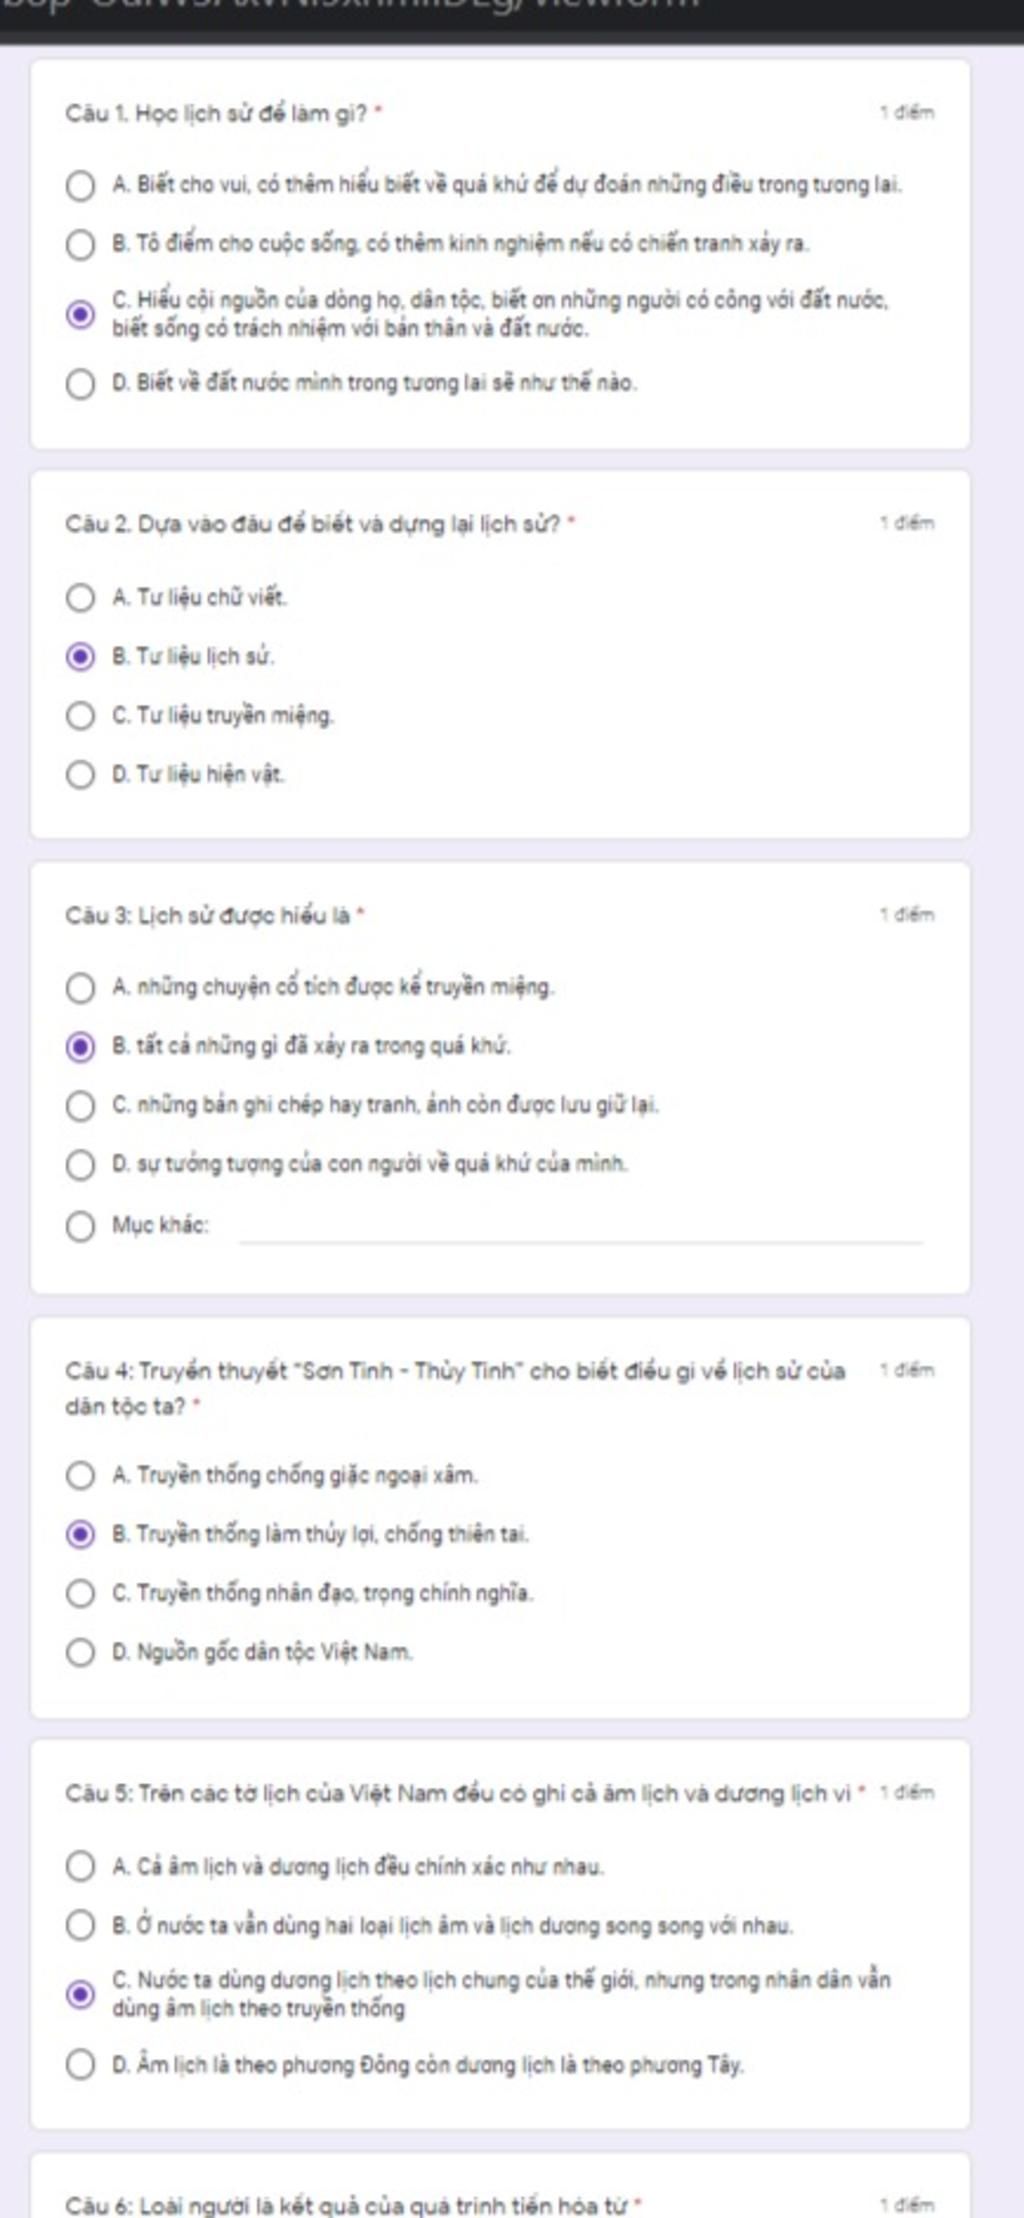Screen dimensions: 1024x2218
Task: Choose answer B 'Tô điểm cho cuộc sống'
Action: pos(80,245)
